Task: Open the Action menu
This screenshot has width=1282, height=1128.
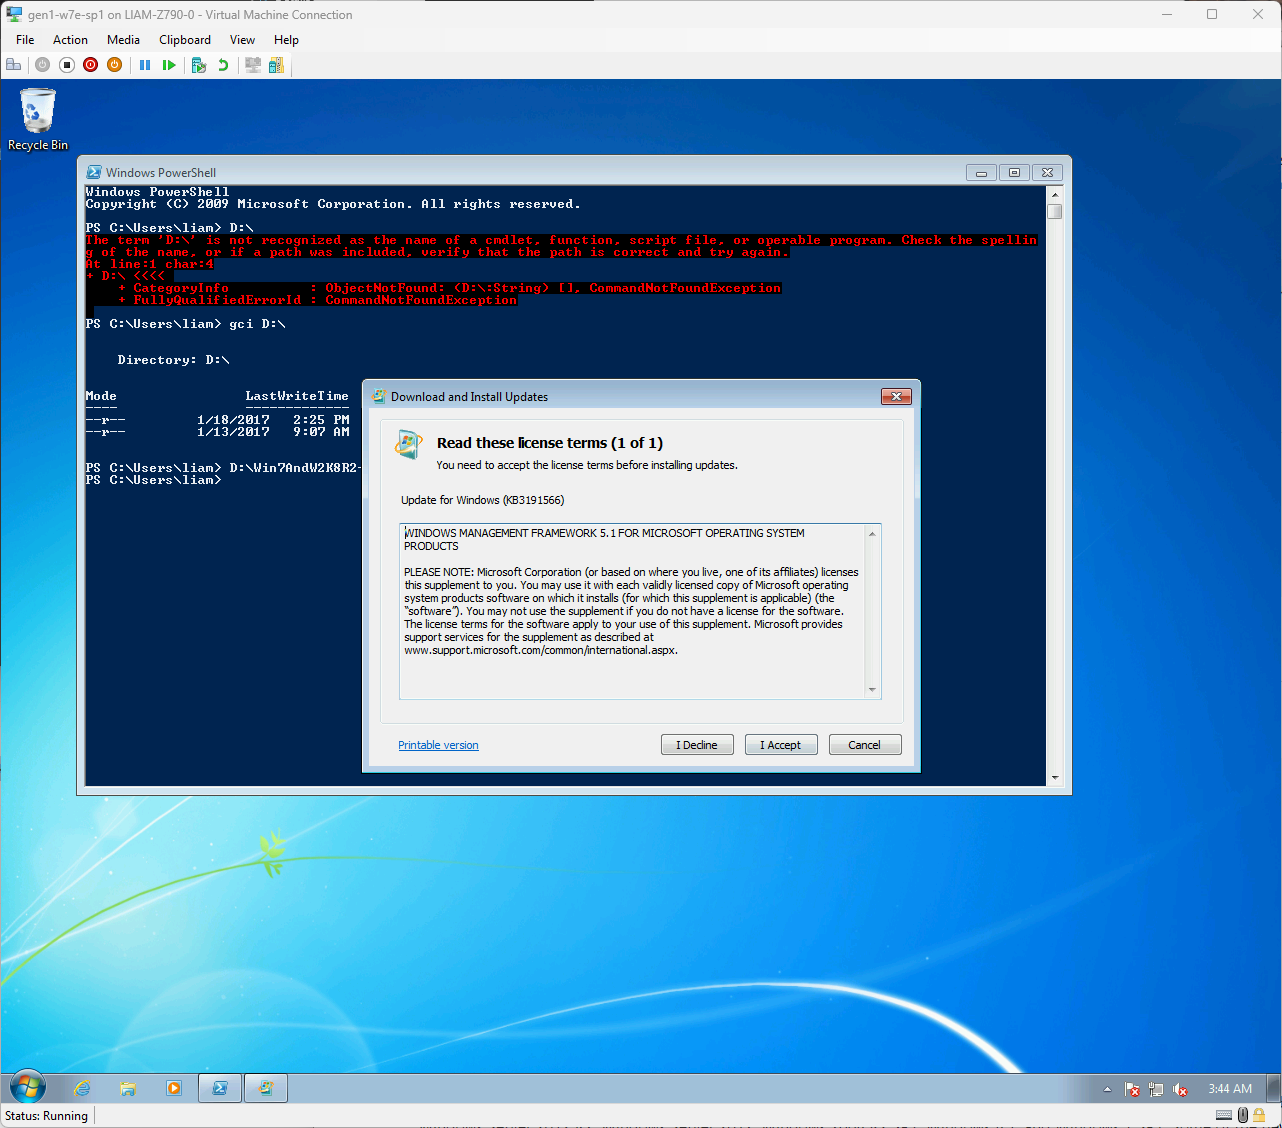Action: [70, 40]
